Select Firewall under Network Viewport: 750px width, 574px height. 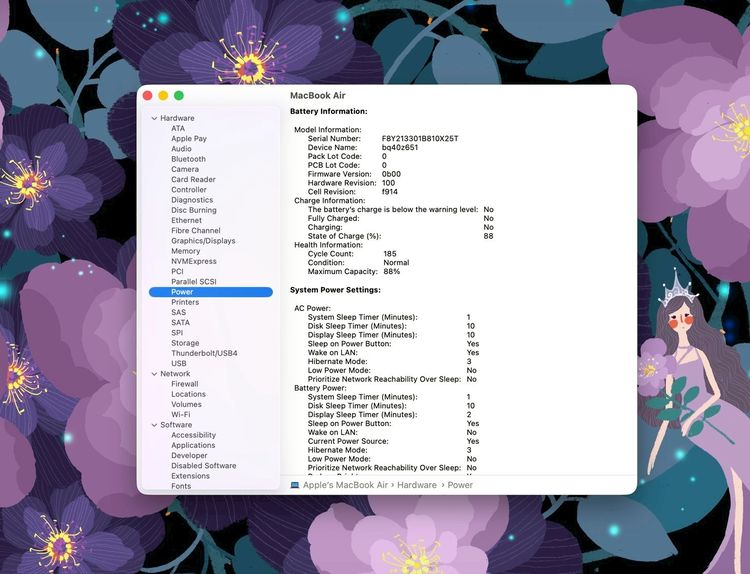[184, 384]
